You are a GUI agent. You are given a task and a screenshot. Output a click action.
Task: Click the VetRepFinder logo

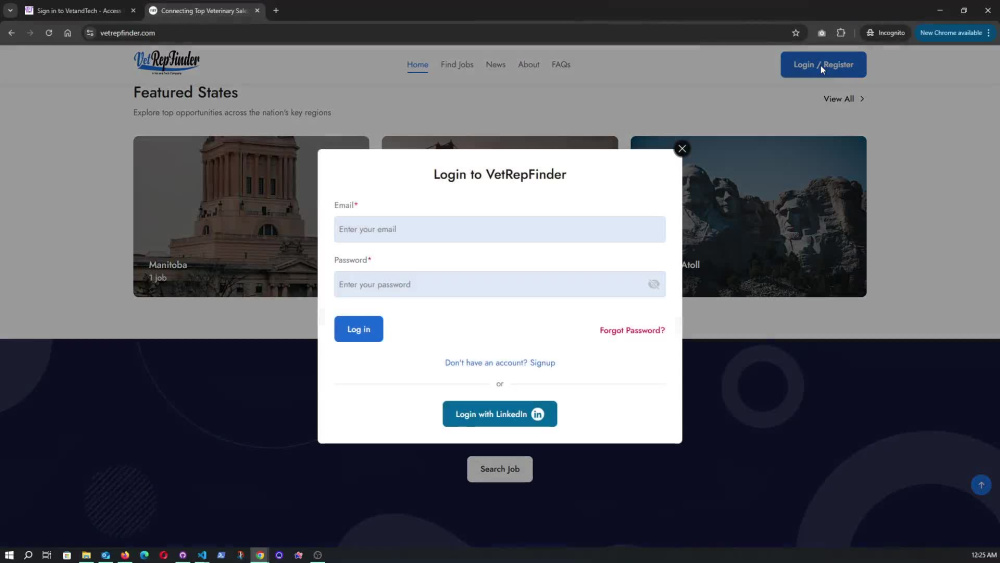[166, 62]
